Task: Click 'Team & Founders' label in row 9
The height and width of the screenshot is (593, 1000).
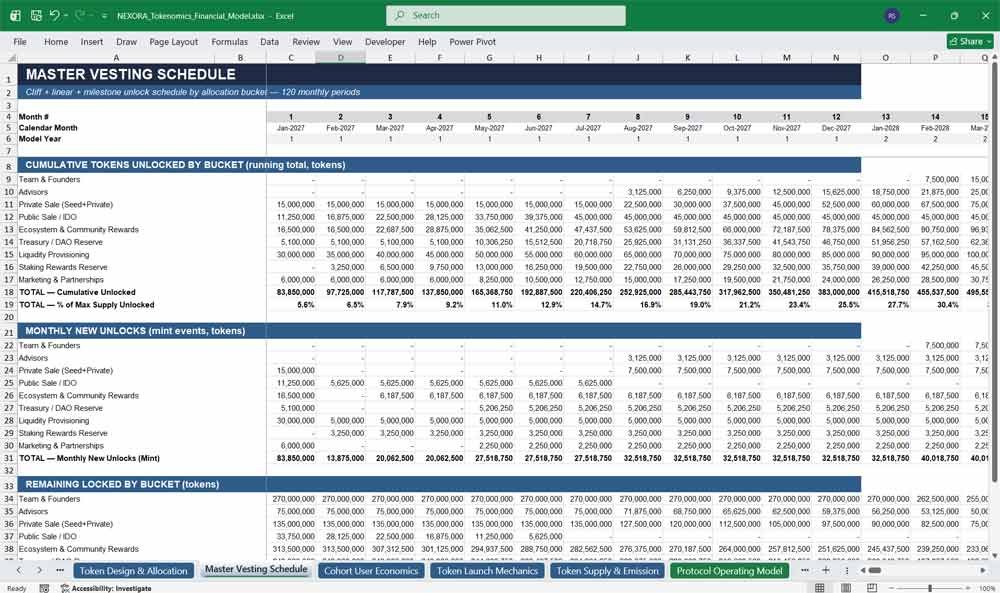Action: [x=49, y=180]
